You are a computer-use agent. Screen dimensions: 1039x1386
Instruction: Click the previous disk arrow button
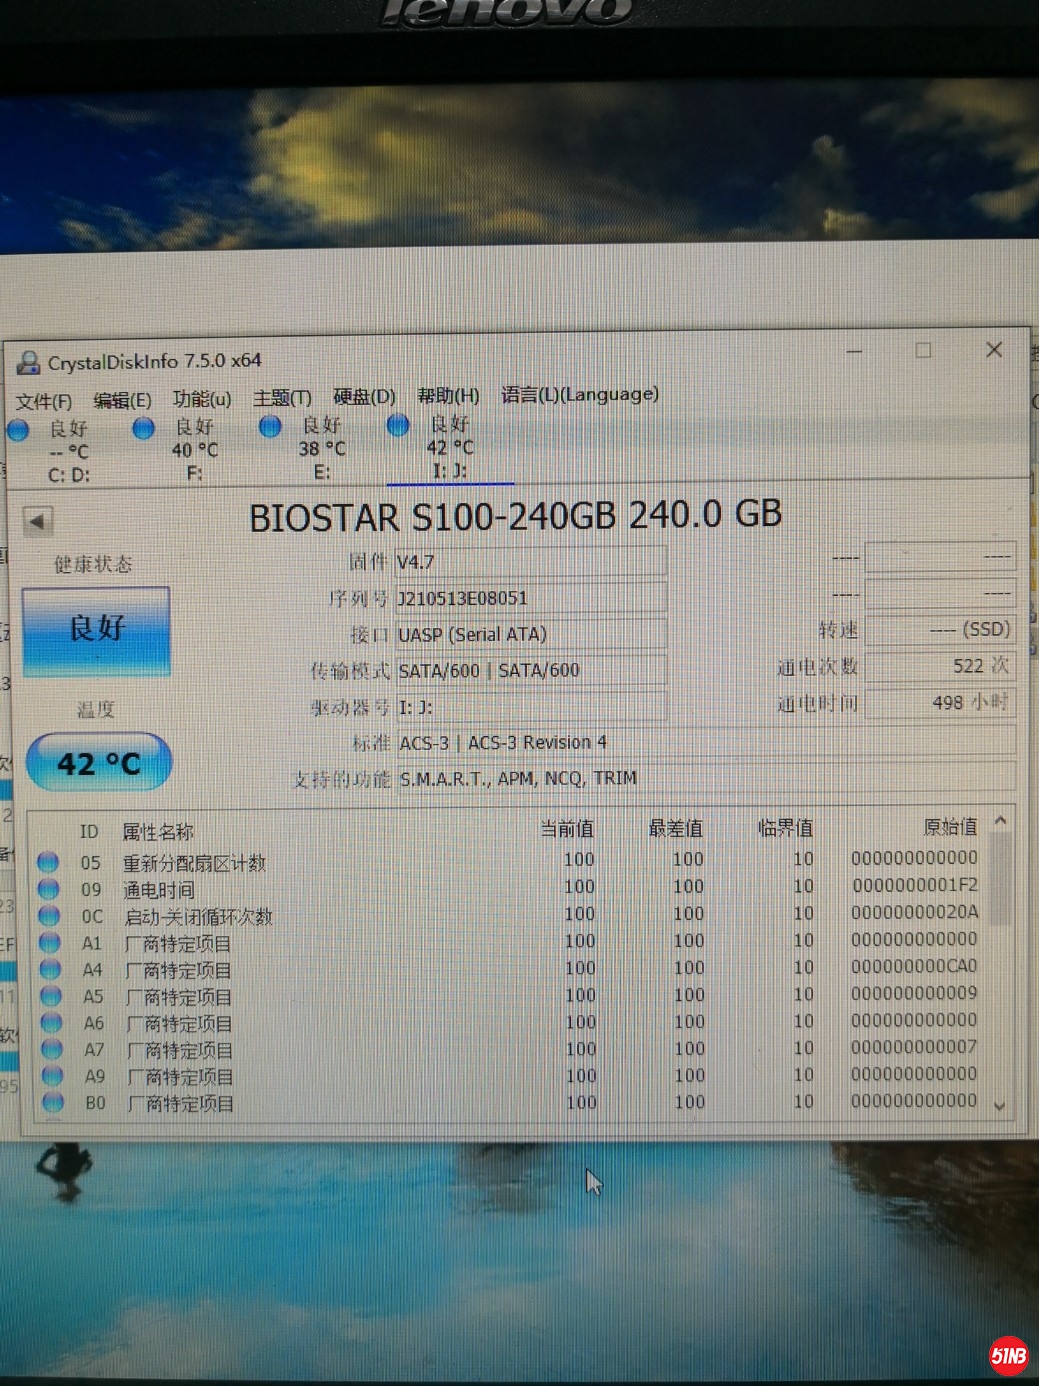coord(38,521)
